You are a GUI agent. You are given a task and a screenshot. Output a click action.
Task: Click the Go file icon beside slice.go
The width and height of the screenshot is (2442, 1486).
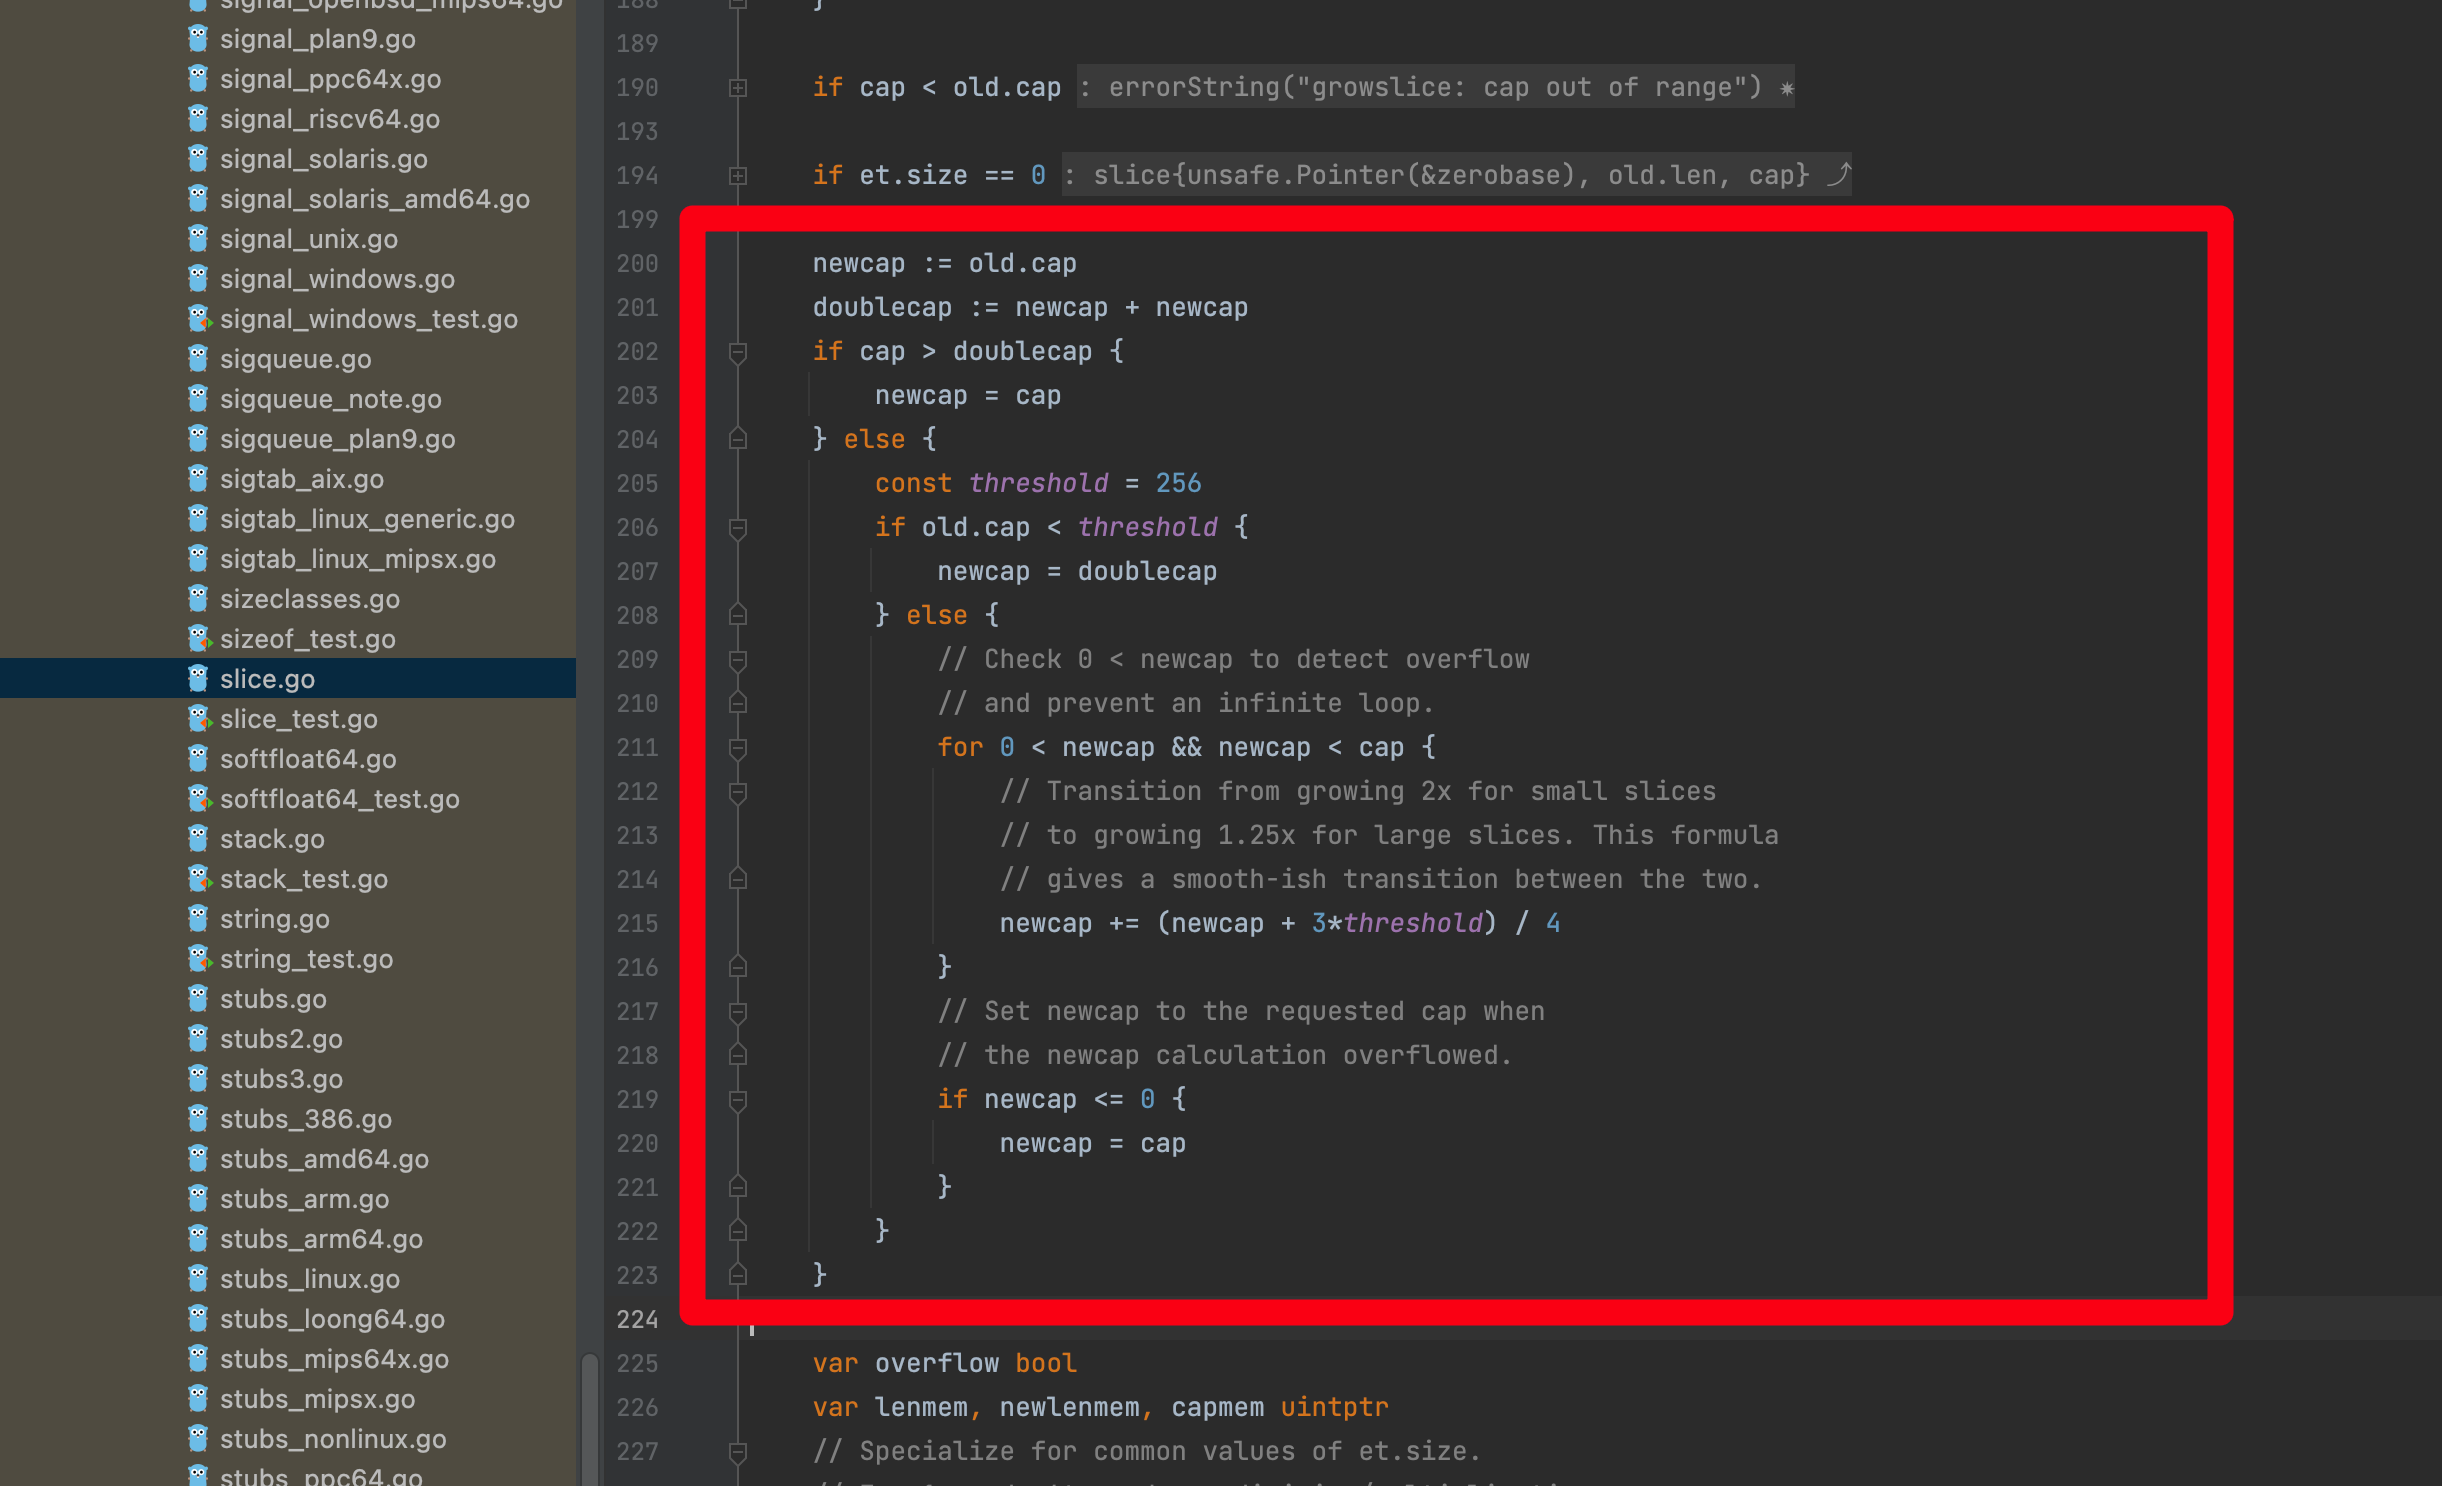[x=198, y=678]
